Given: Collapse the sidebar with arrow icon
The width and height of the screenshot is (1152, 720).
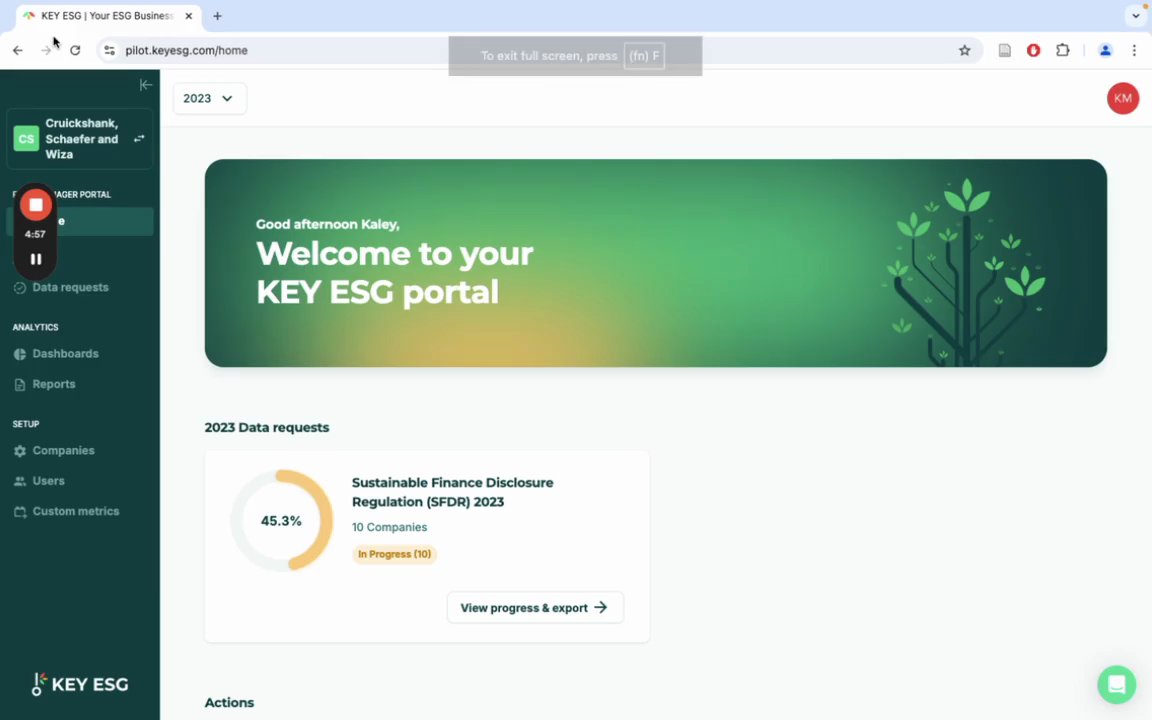Looking at the screenshot, I should [145, 85].
